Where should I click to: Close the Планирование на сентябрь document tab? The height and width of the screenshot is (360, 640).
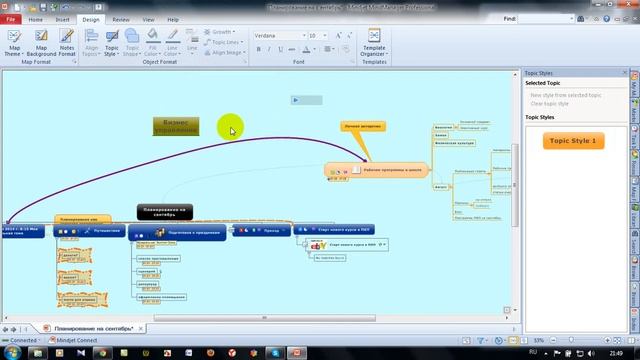click(x=141, y=328)
